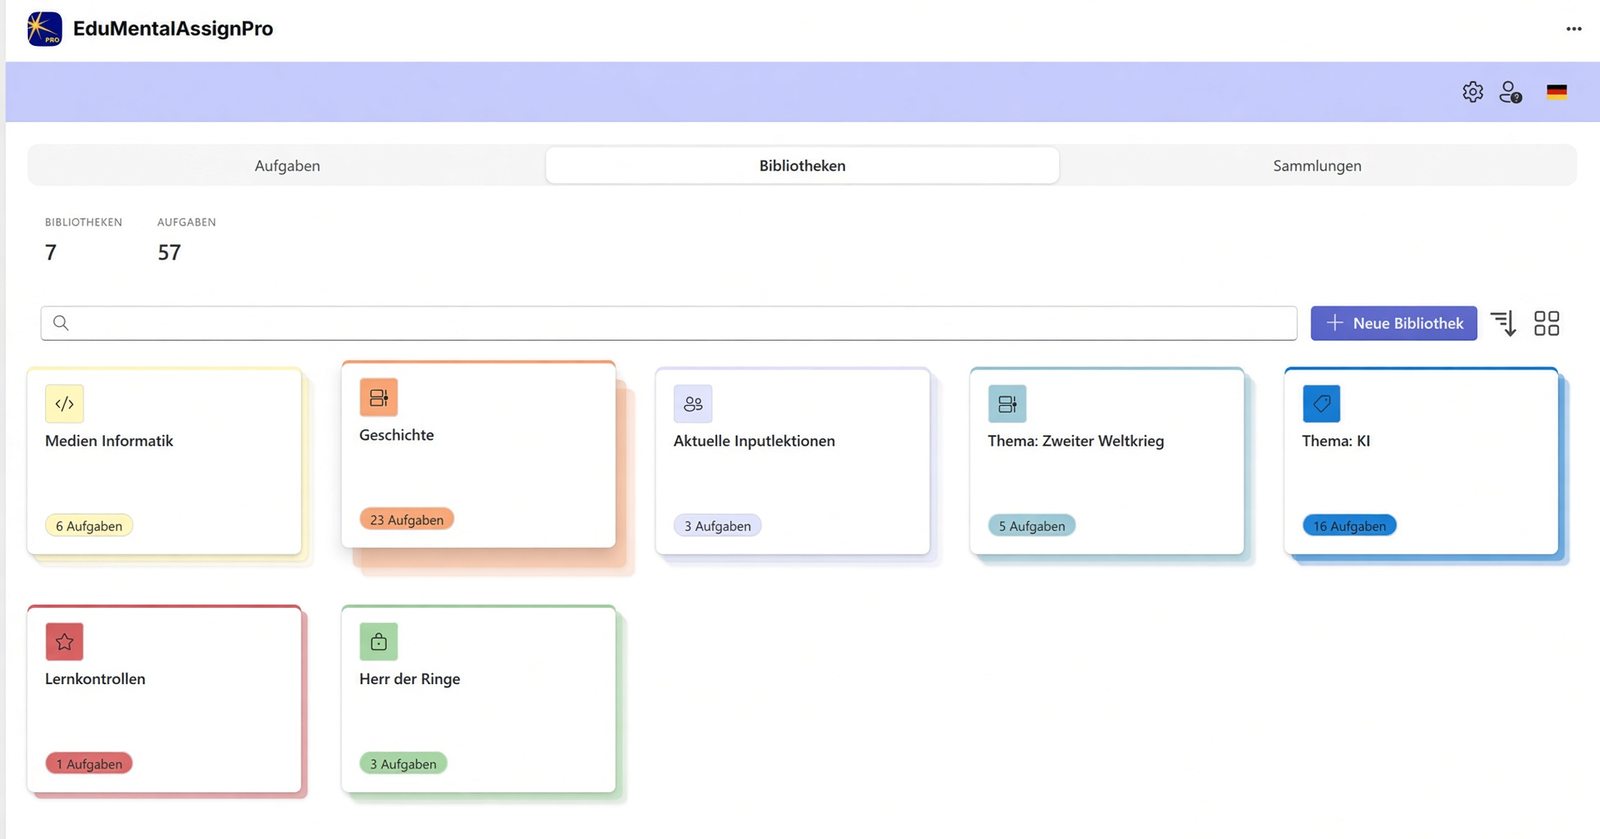
Task: Open the Sammlungen tab
Action: coord(1317,166)
